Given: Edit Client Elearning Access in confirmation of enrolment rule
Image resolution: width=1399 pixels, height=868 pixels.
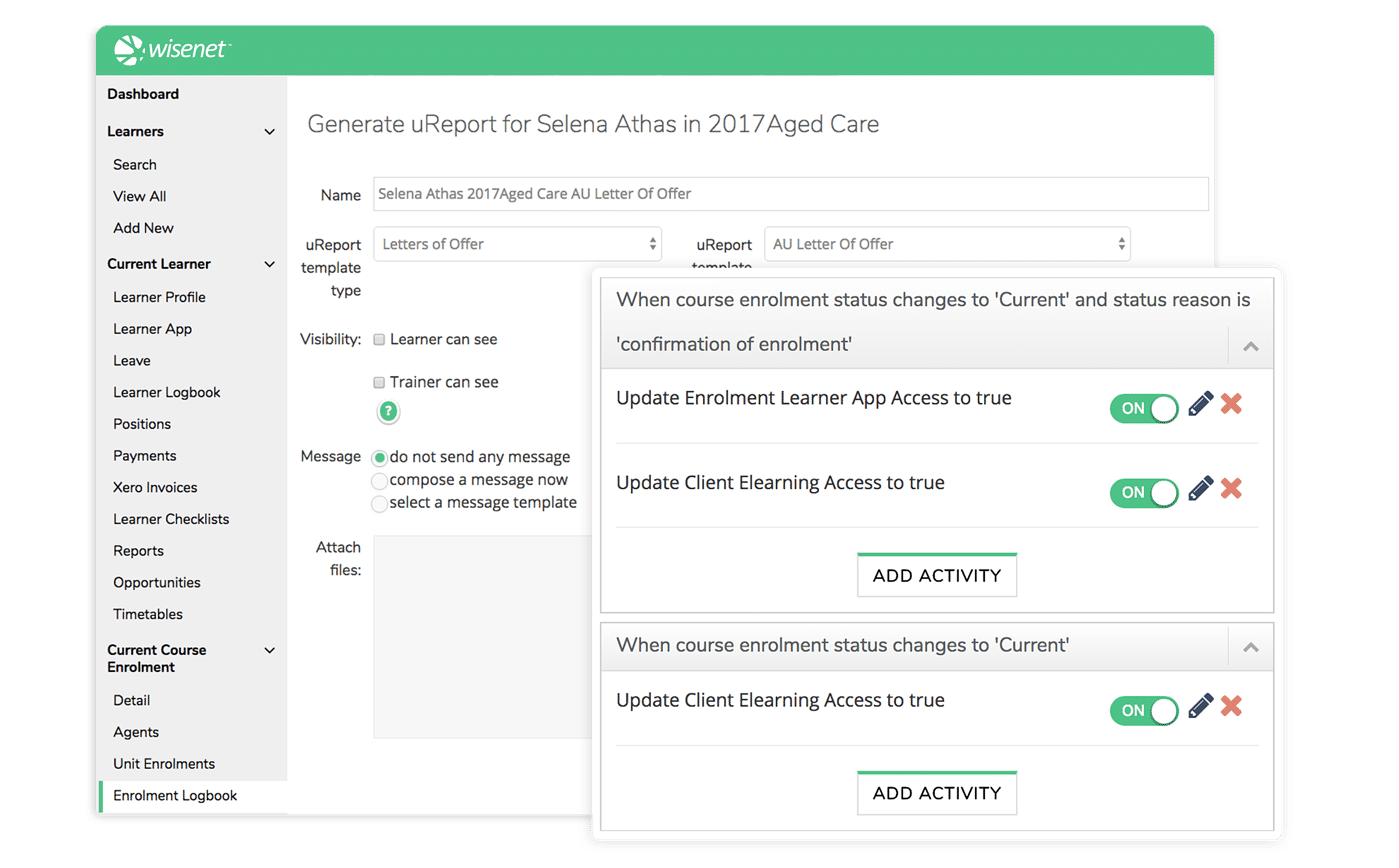Looking at the screenshot, I should click(1201, 489).
